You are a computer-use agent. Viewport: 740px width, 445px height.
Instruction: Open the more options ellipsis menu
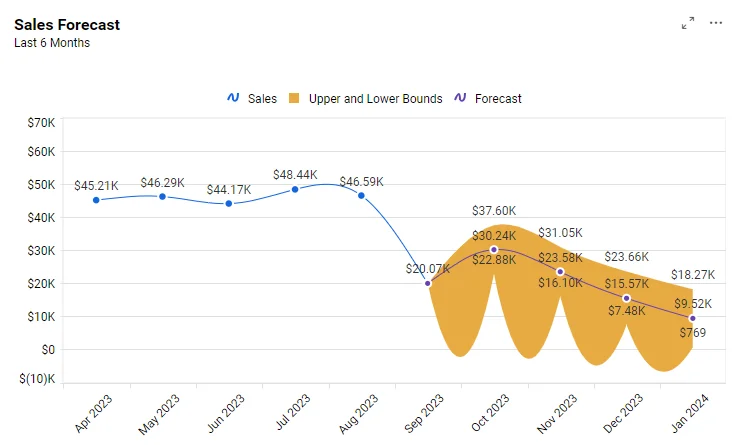pyautogui.click(x=715, y=23)
